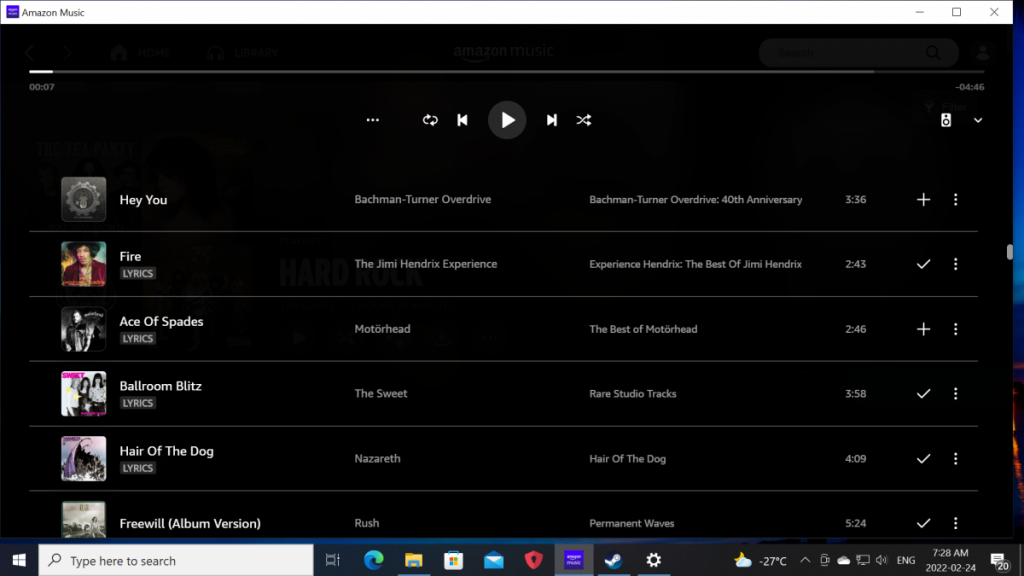Open options menu for Ace Of Spades
Viewport: 1024px width, 576px height.
pyautogui.click(x=955, y=329)
